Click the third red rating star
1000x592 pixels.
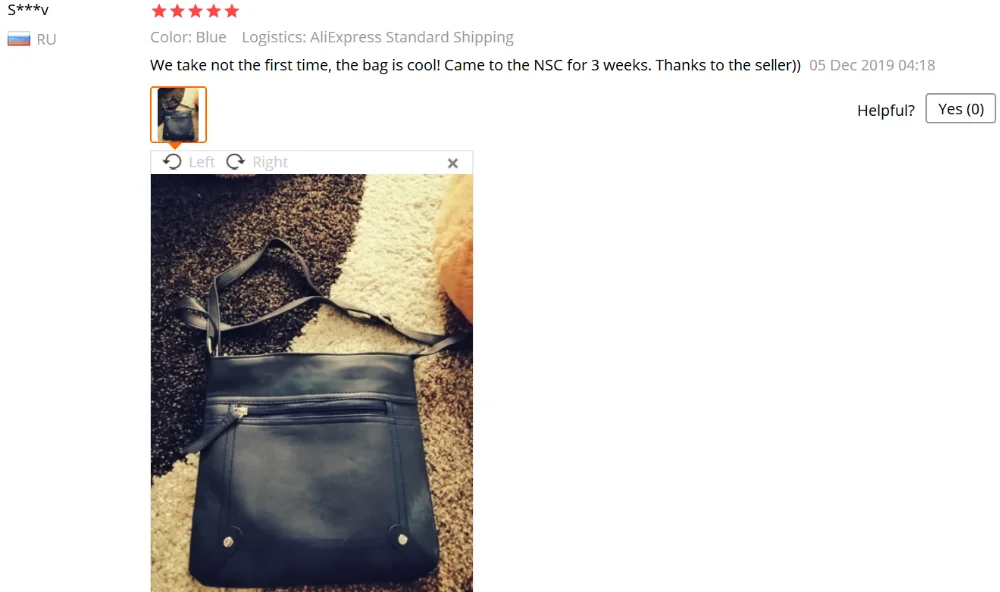(196, 11)
